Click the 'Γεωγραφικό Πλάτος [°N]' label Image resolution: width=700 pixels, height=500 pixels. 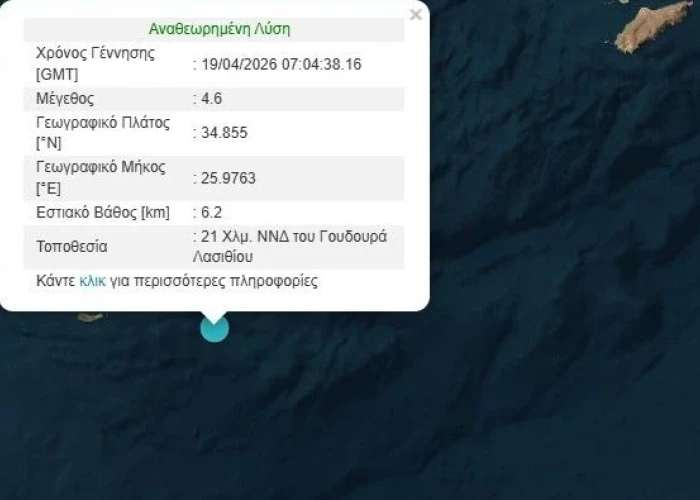(103, 133)
